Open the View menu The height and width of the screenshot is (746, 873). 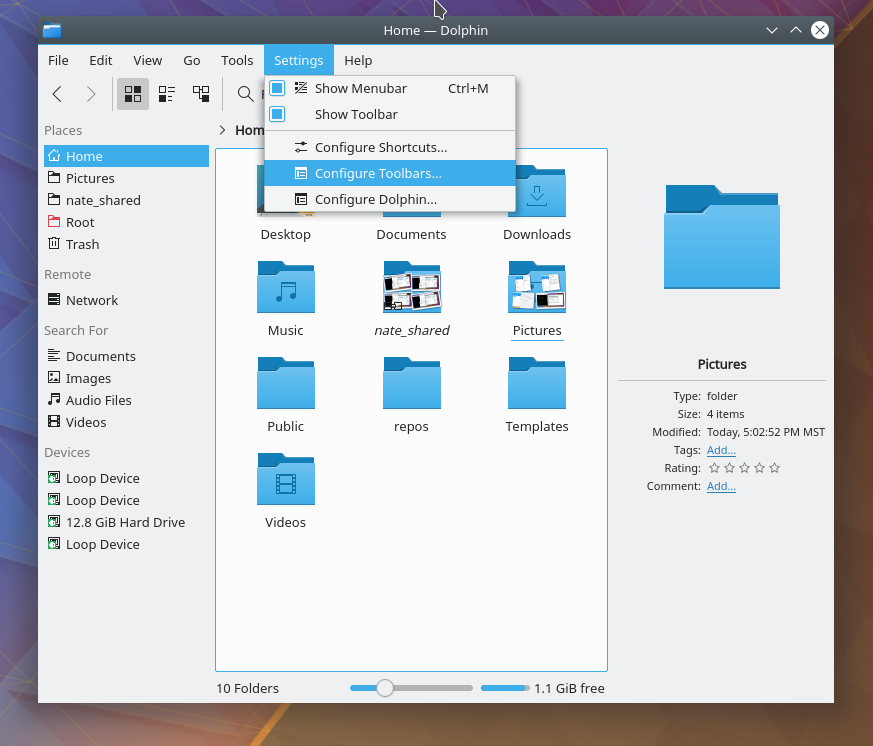pyautogui.click(x=147, y=60)
